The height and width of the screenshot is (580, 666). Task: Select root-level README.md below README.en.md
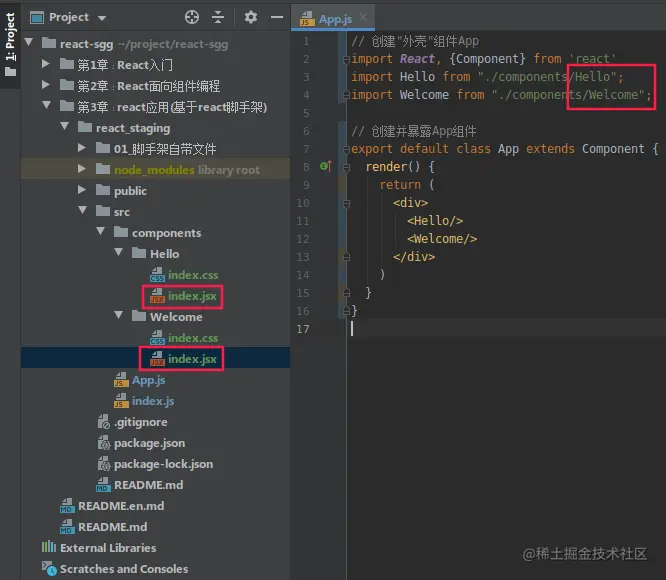(113, 527)
